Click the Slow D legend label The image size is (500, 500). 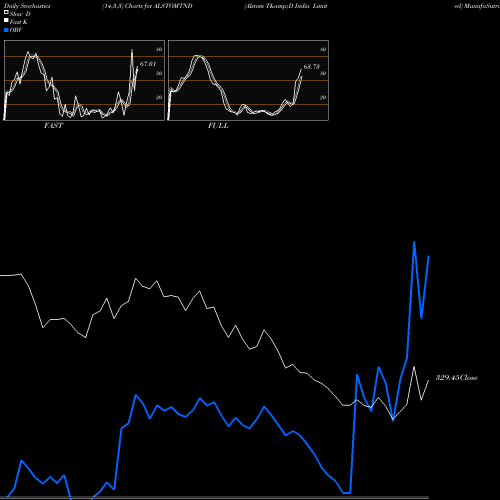(x=20, y=14)
